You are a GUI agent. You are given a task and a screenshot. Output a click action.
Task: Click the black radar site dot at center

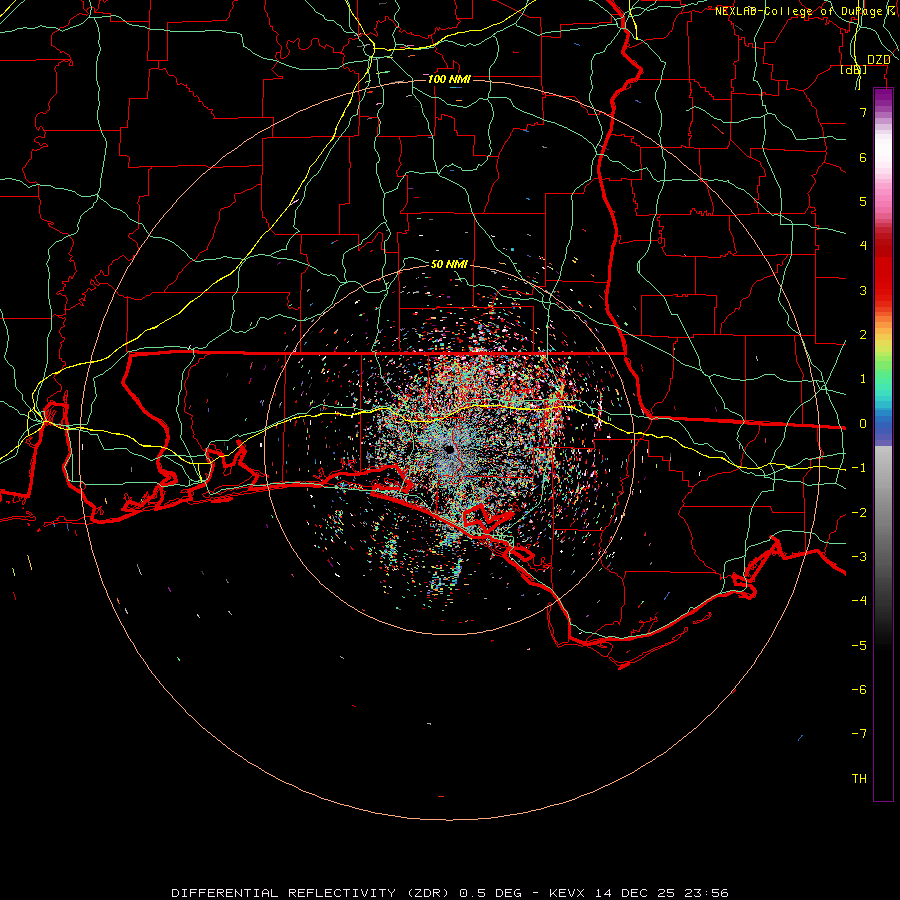pyautogui.click(x=449, y=449)
